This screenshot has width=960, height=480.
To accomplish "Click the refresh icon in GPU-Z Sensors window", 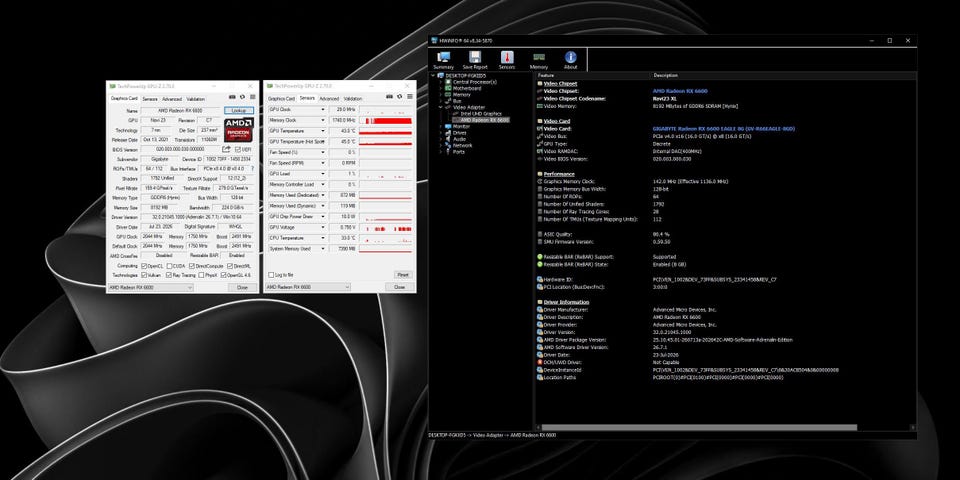I will [400, 97].
